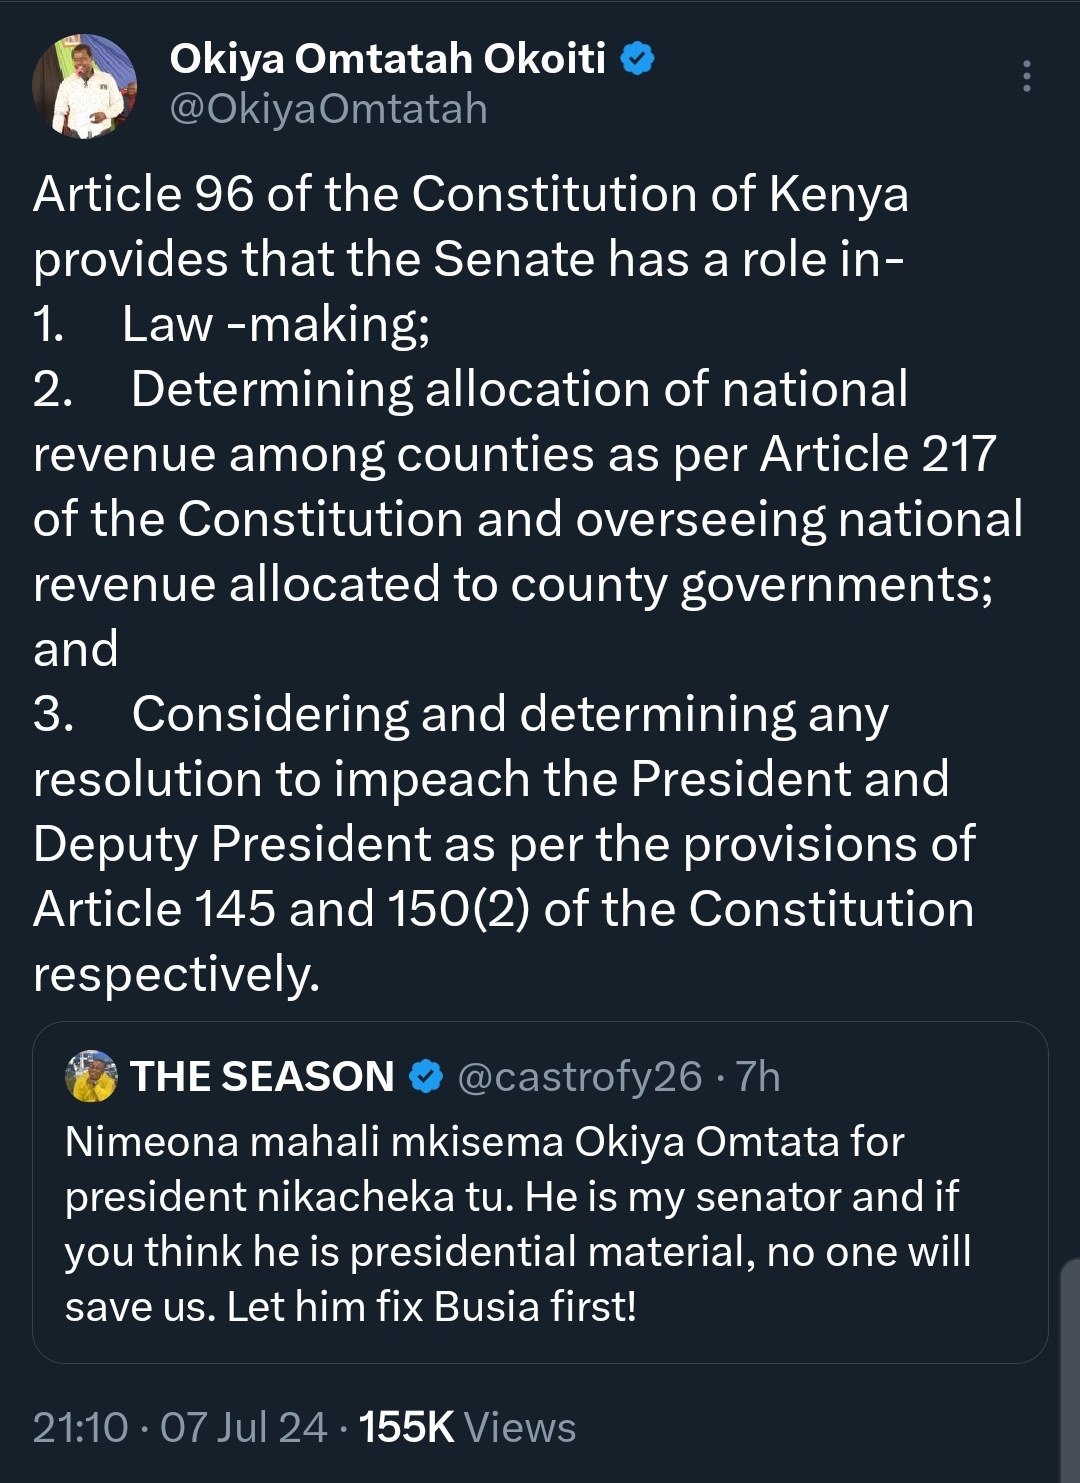This screenshot has width=1080, height=1483.
Task: Tap the 'Law -making;' list line
Action: 231,325
